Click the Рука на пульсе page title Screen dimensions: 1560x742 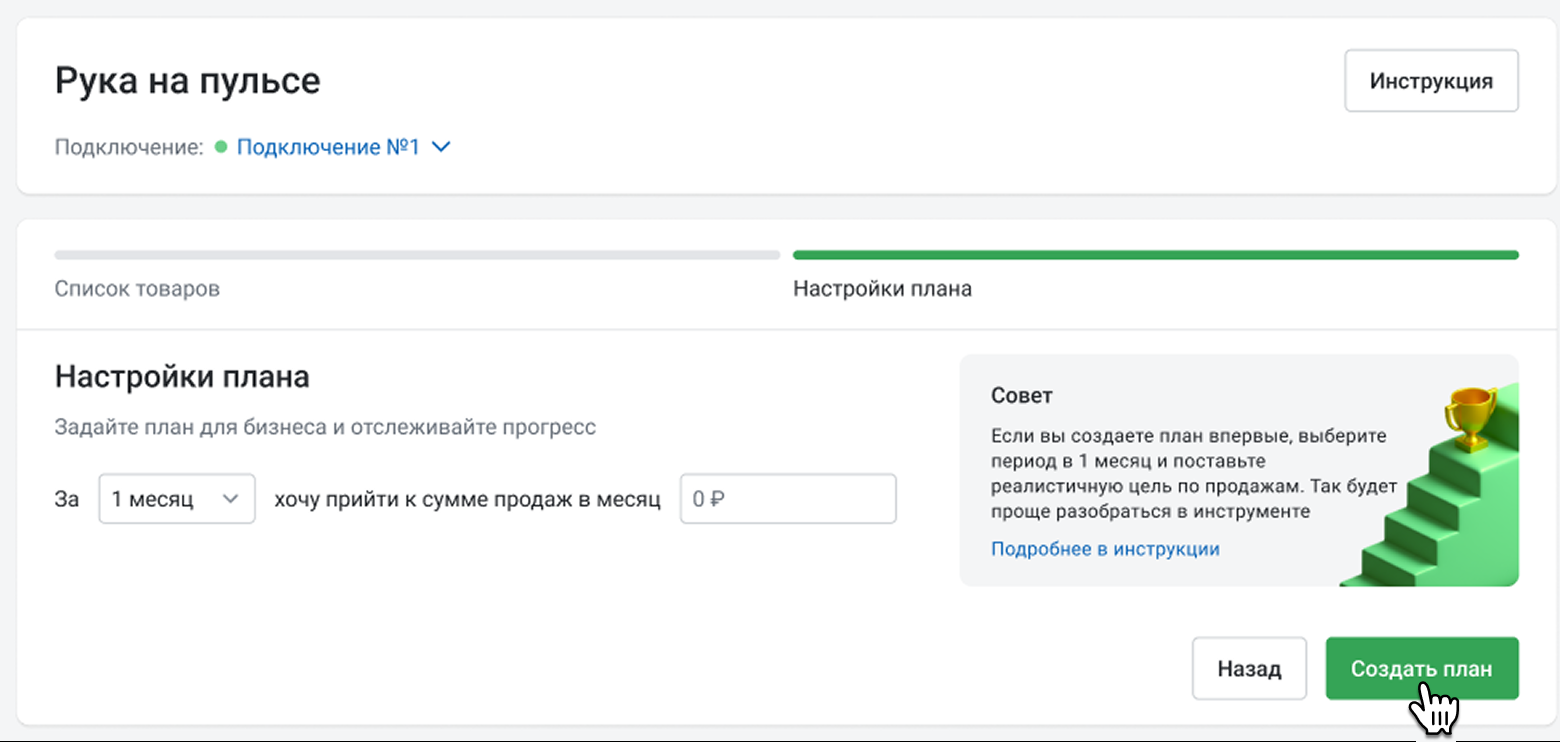187,81
